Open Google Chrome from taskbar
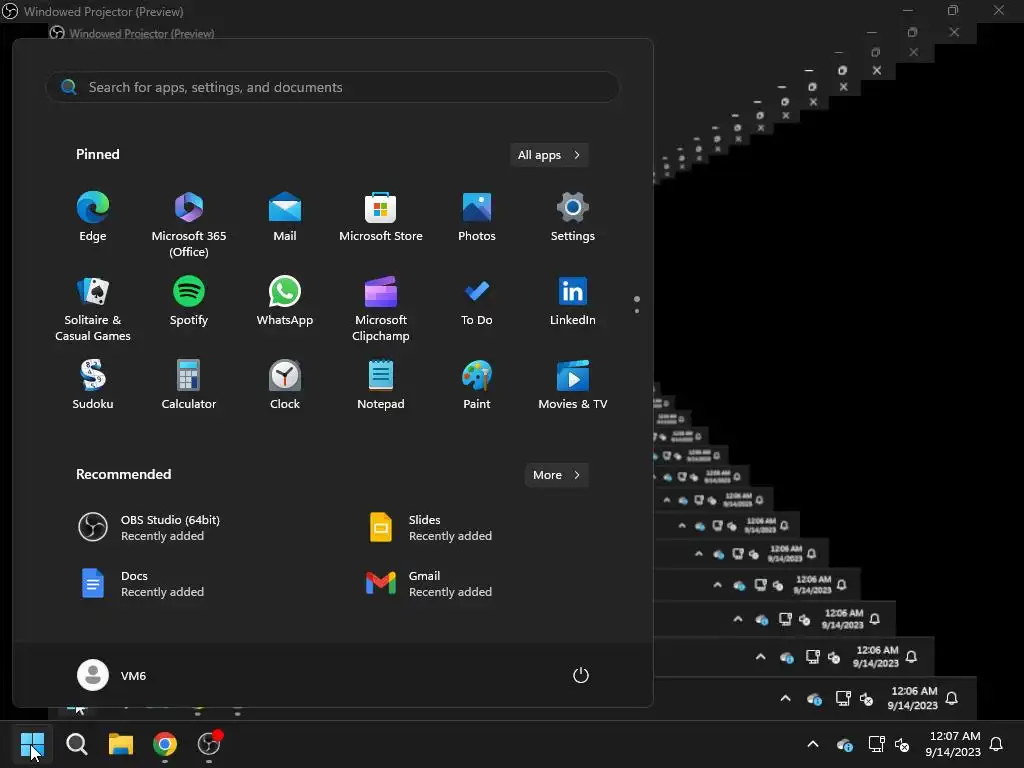Viewport: 1024px width, 768px height. (x=165, y=744)
